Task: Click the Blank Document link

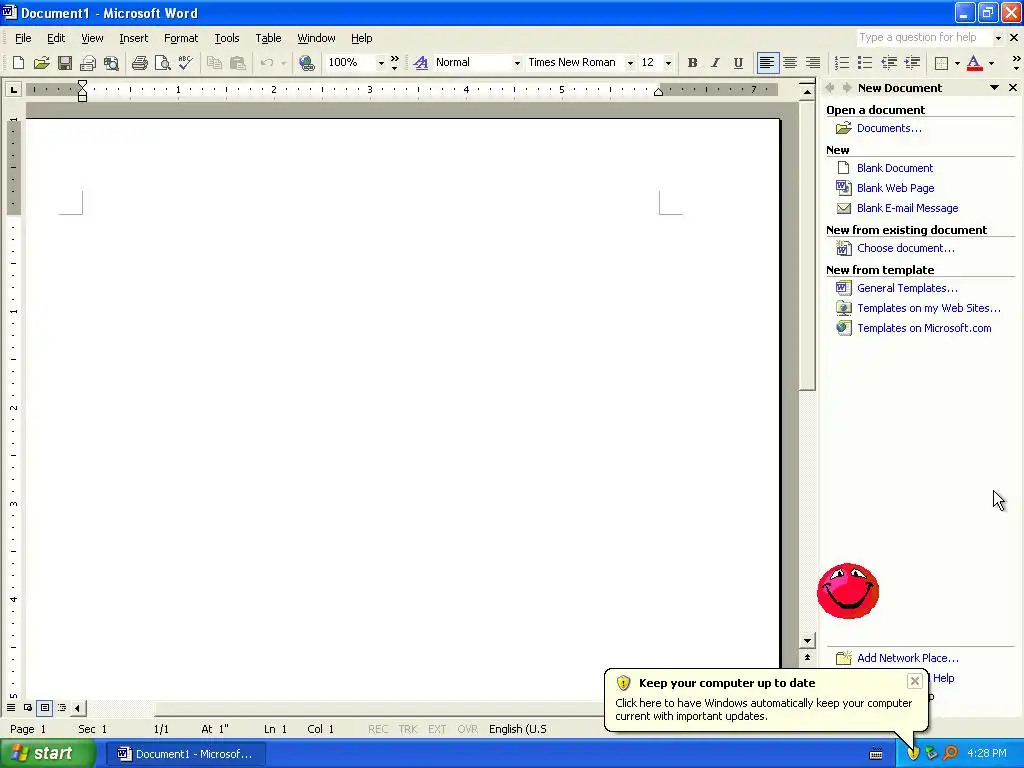Action: tap(895, 168)
